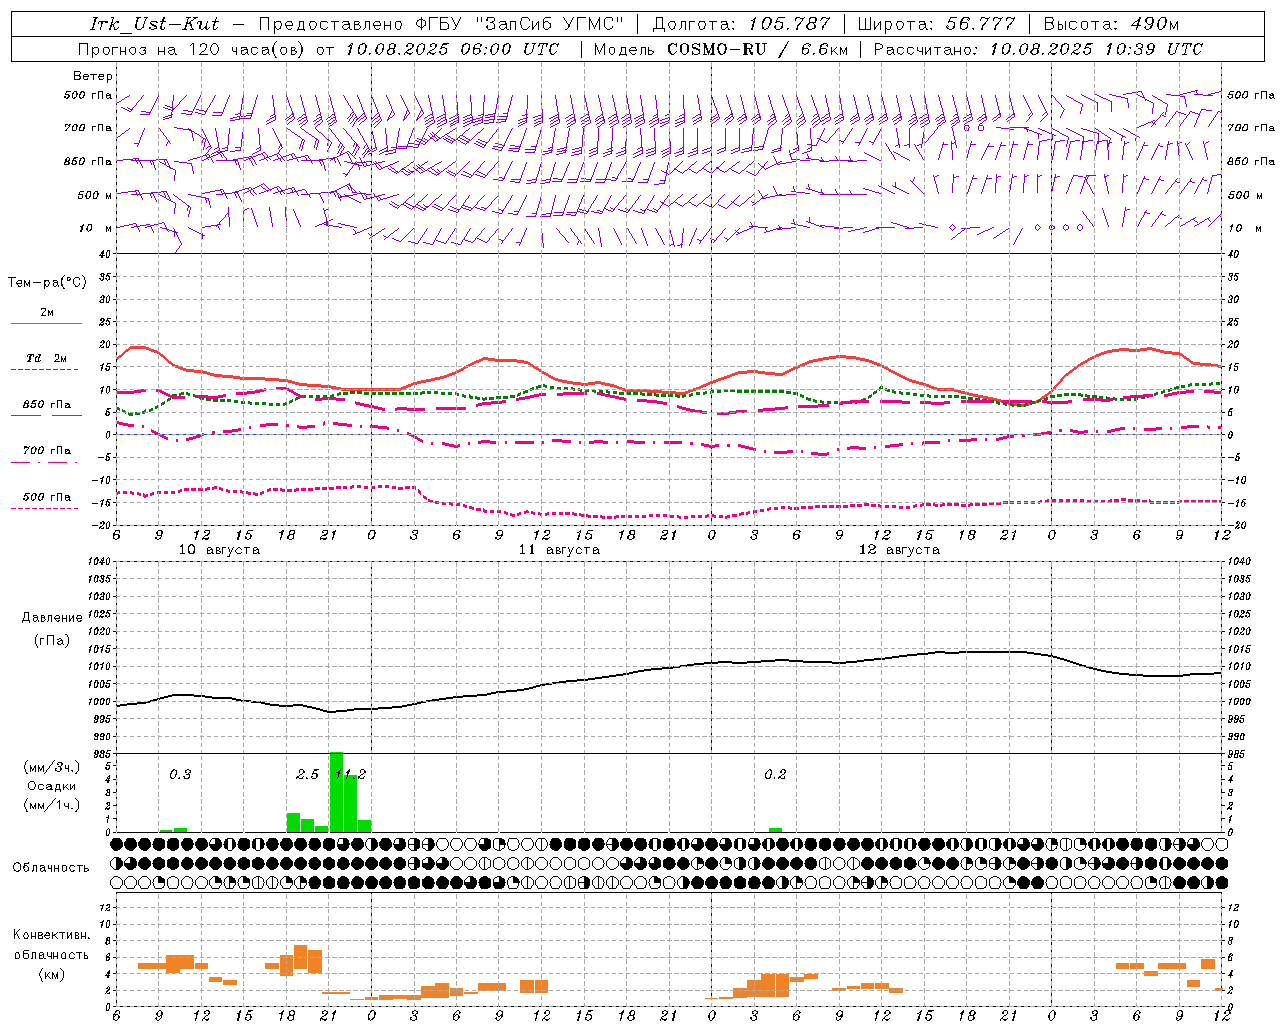Click the precipitation total value "0.2"
The height and width of the screenshot is (1024, 1280).
(x=775, y=775)
